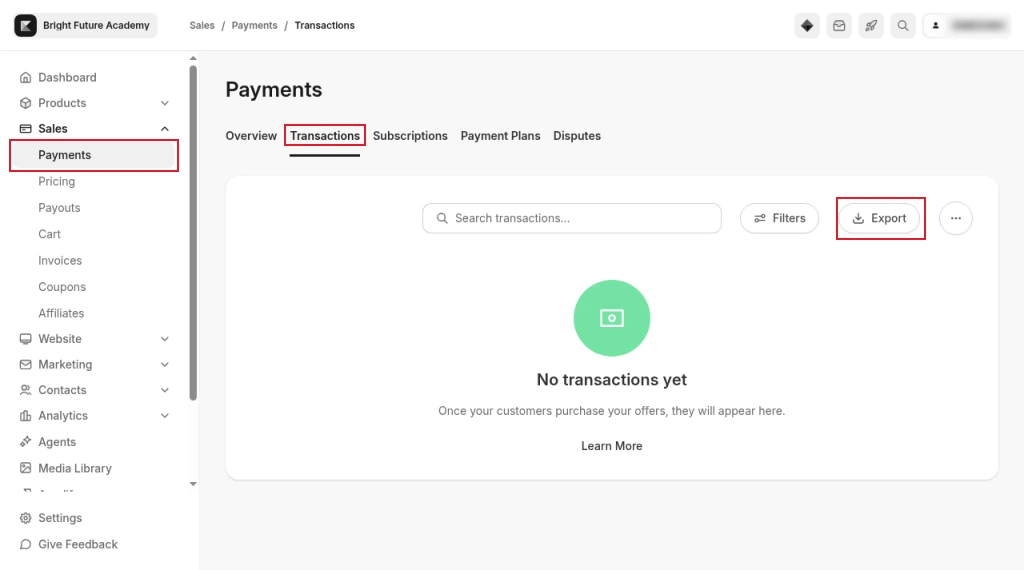Click the sidebar scrollbar thumb

coord(193,232)
